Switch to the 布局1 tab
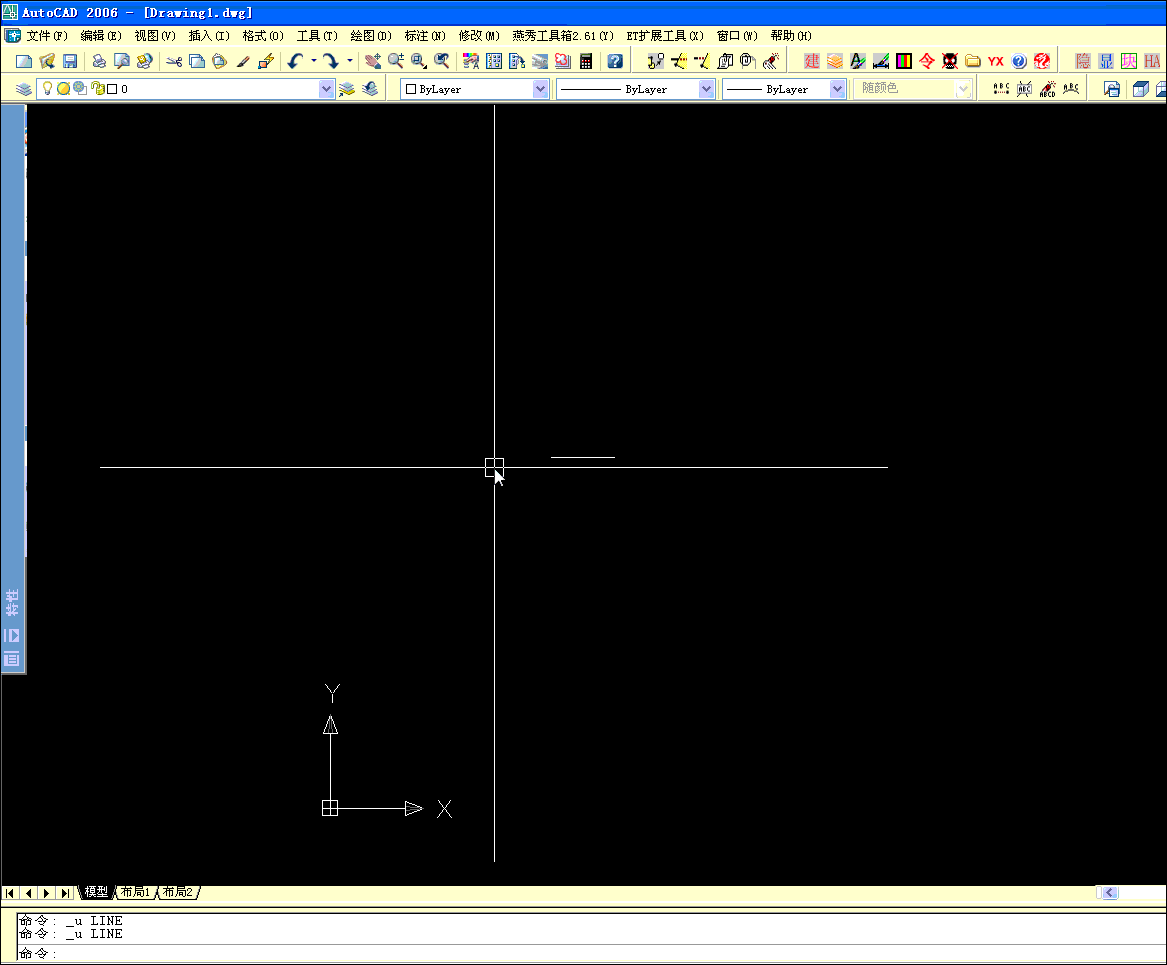The image size is (1167, 965). click(135, 892)
